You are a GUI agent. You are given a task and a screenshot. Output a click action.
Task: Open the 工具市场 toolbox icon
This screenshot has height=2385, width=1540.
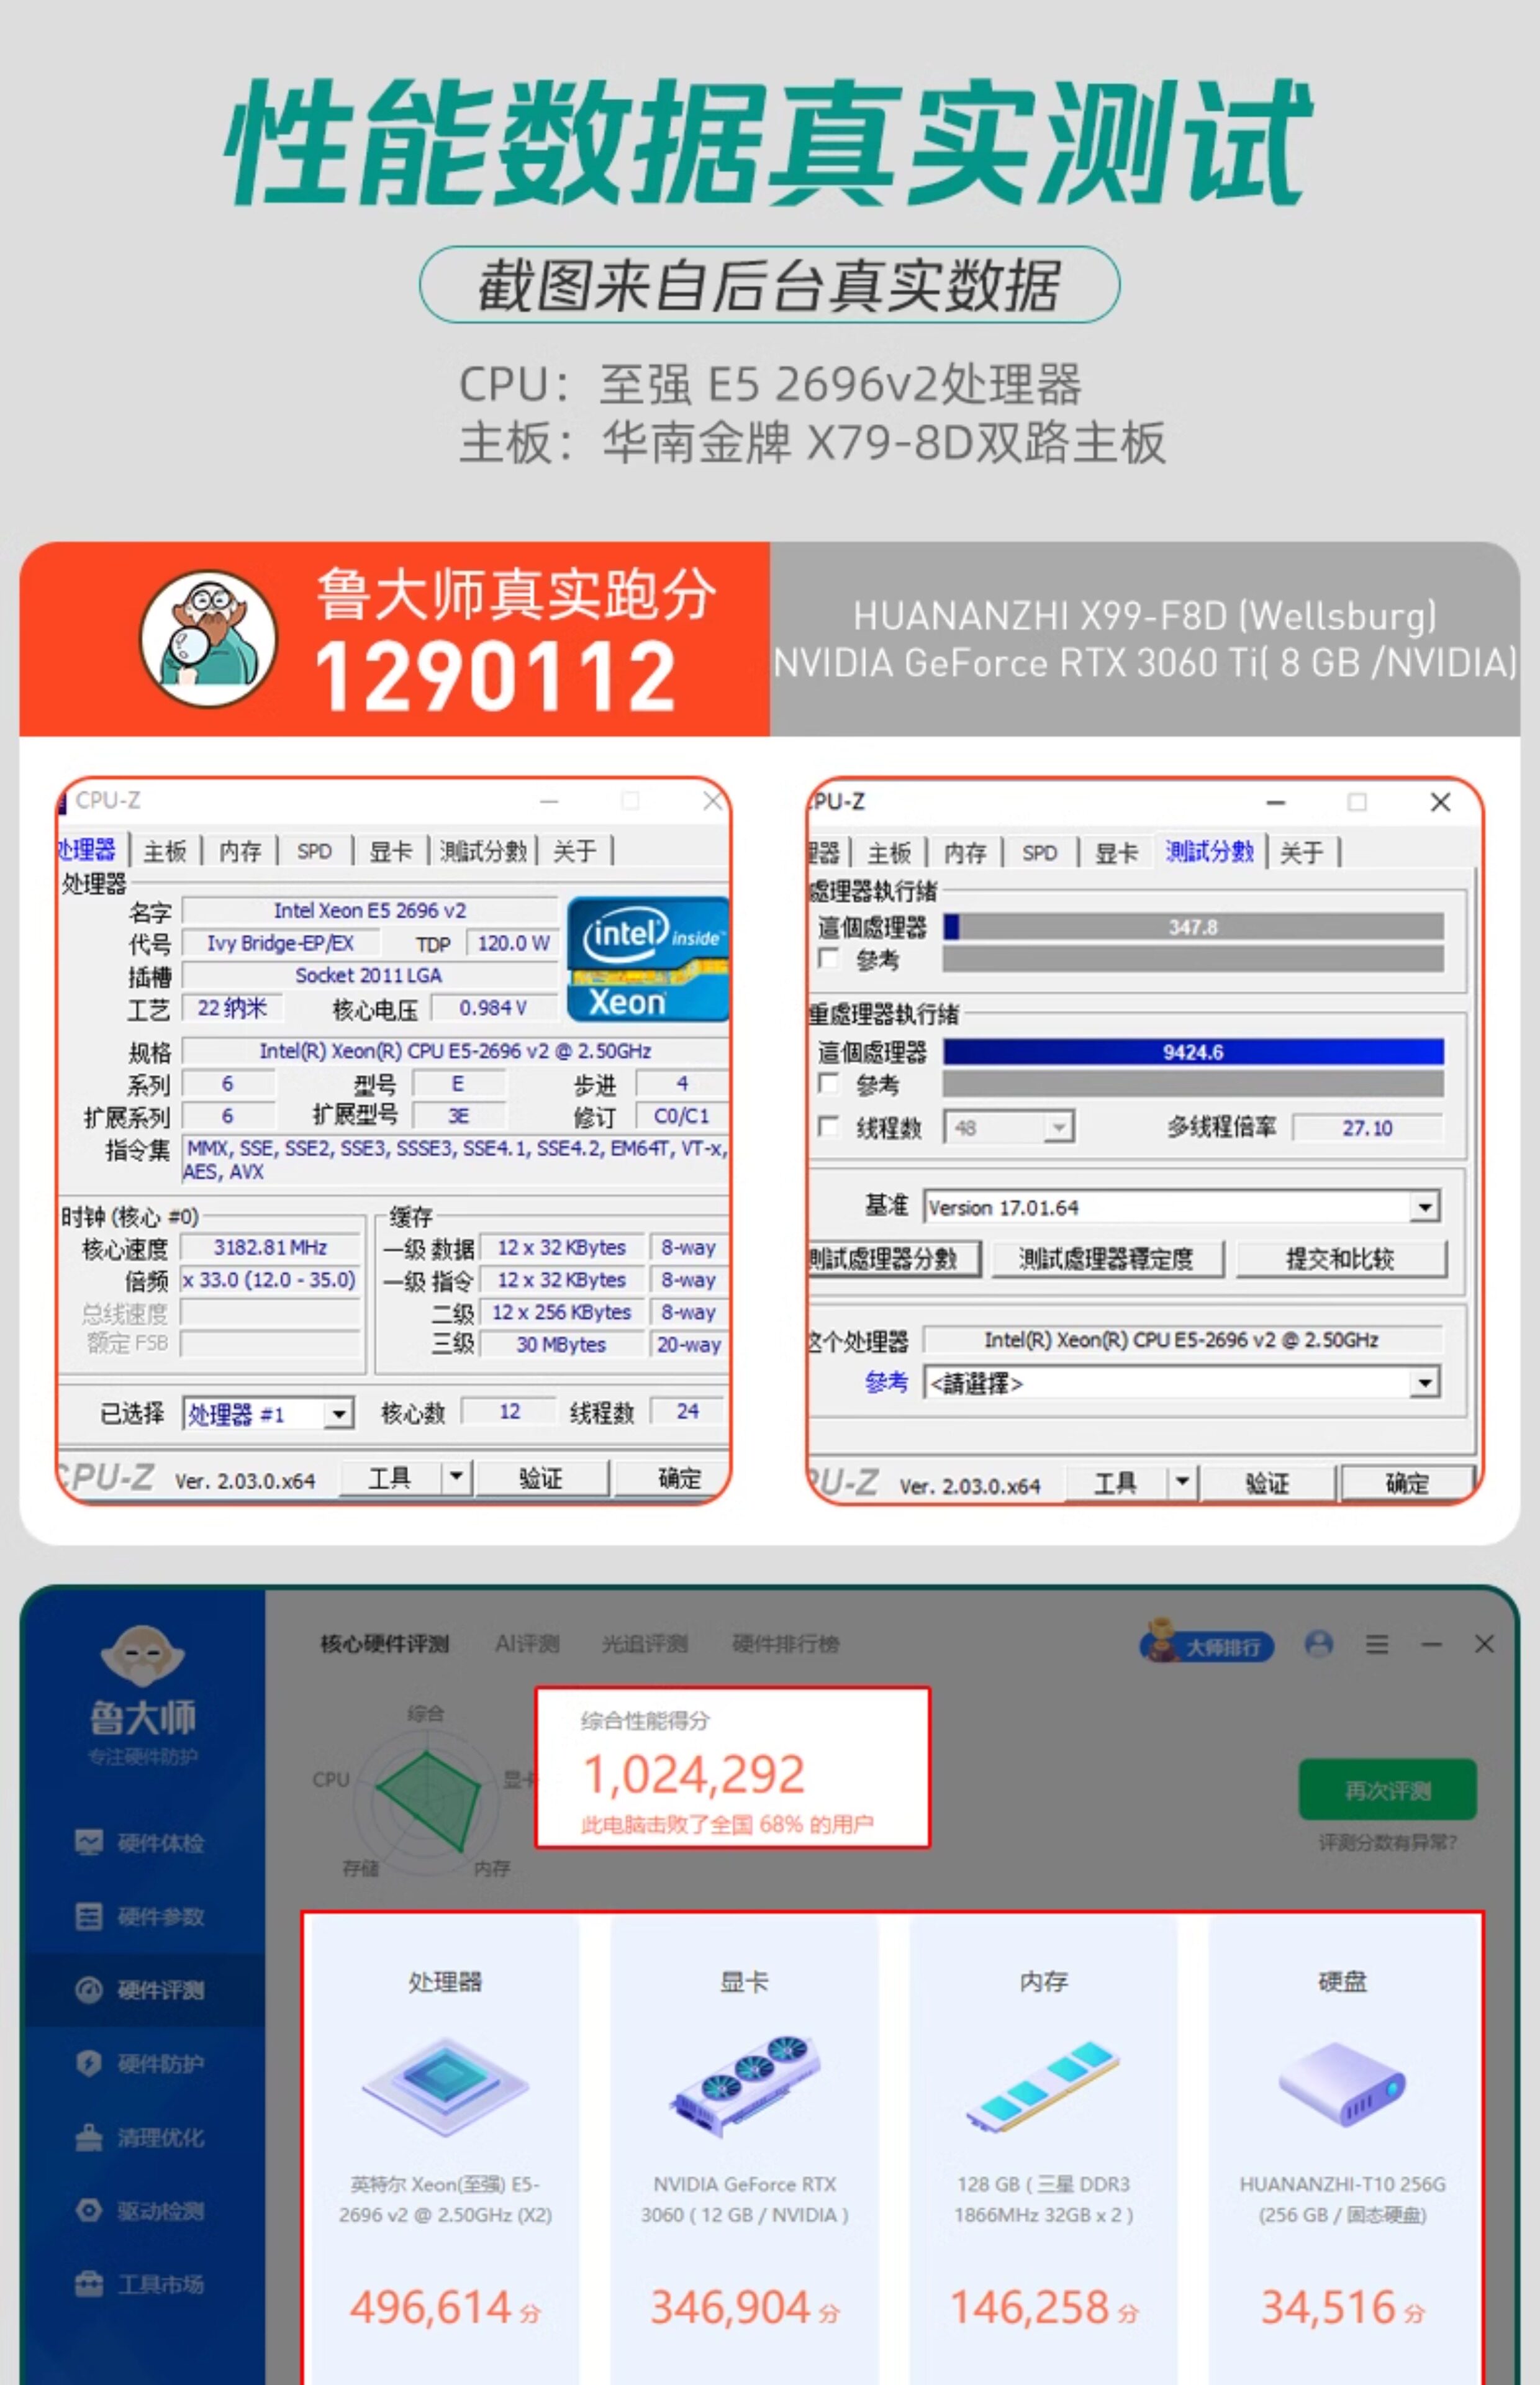click(89, 2284)
